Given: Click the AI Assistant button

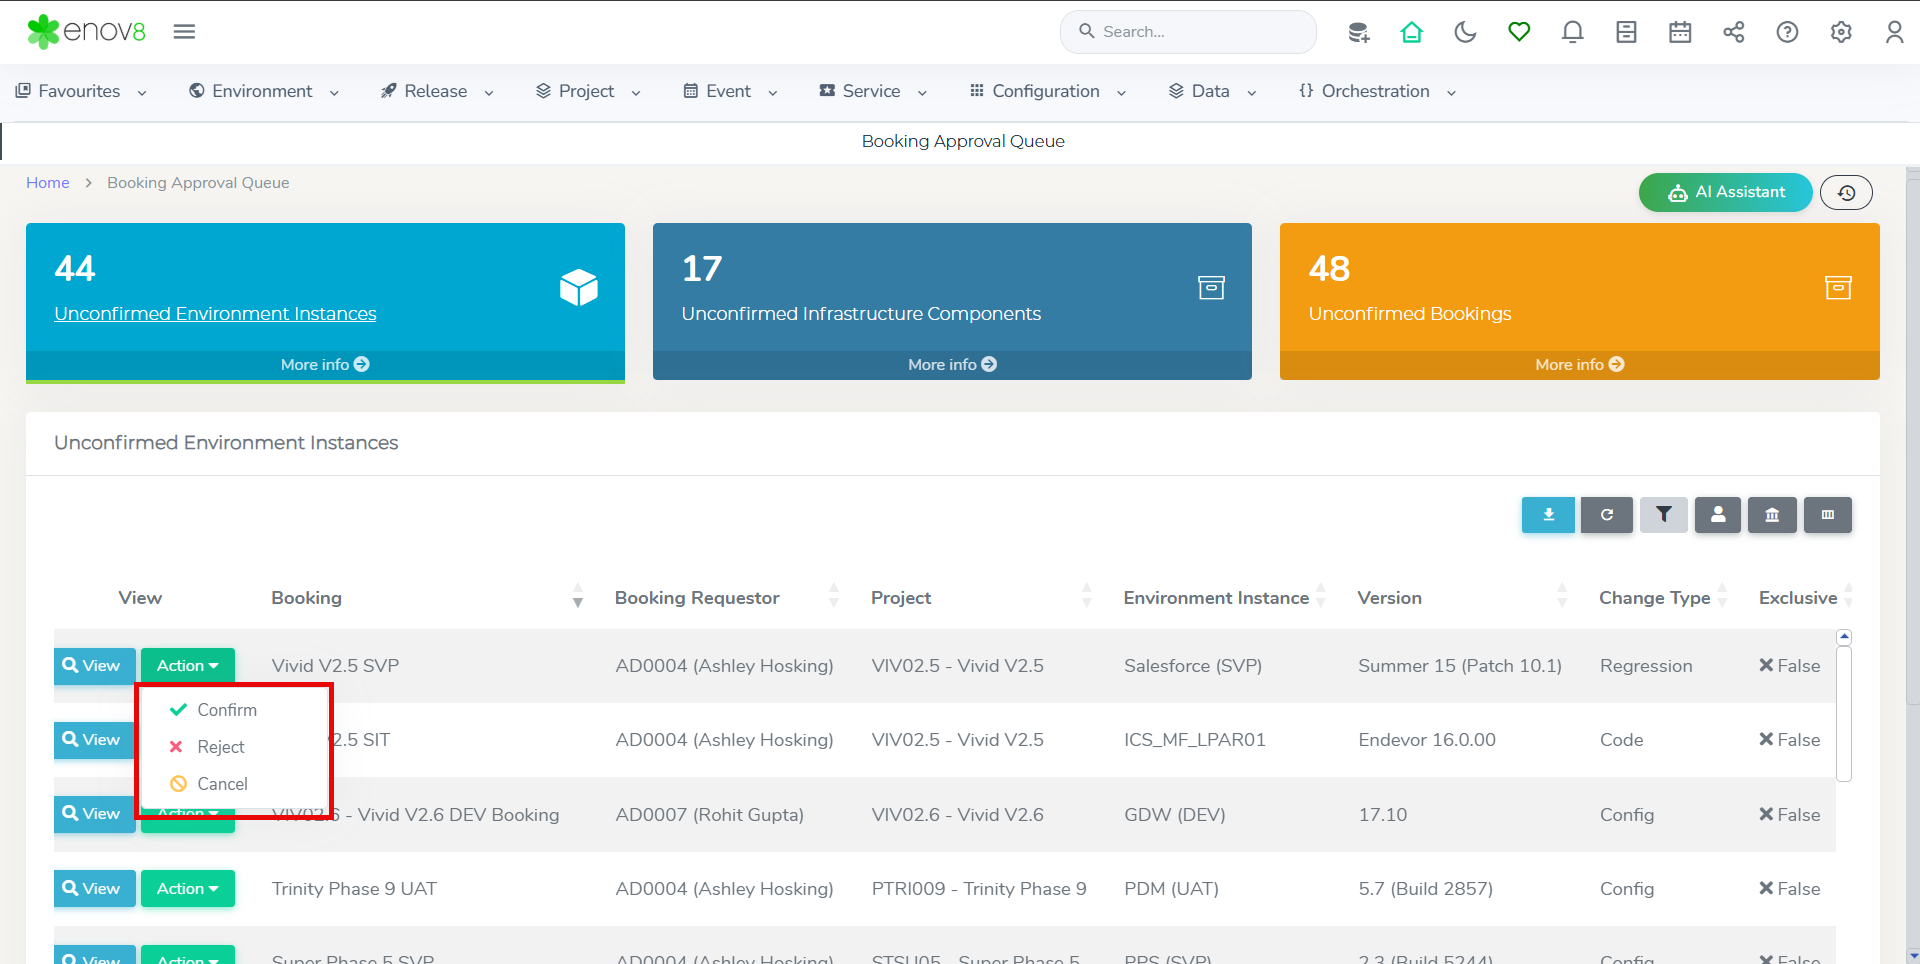Looking at the screenshot, I should point(1725,192).
